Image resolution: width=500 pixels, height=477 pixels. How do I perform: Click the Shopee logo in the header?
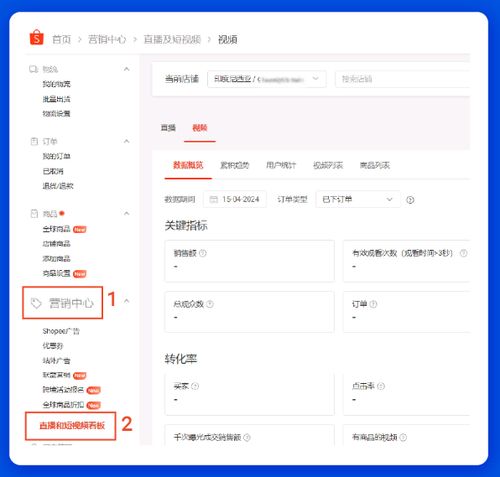pos(36,37)
